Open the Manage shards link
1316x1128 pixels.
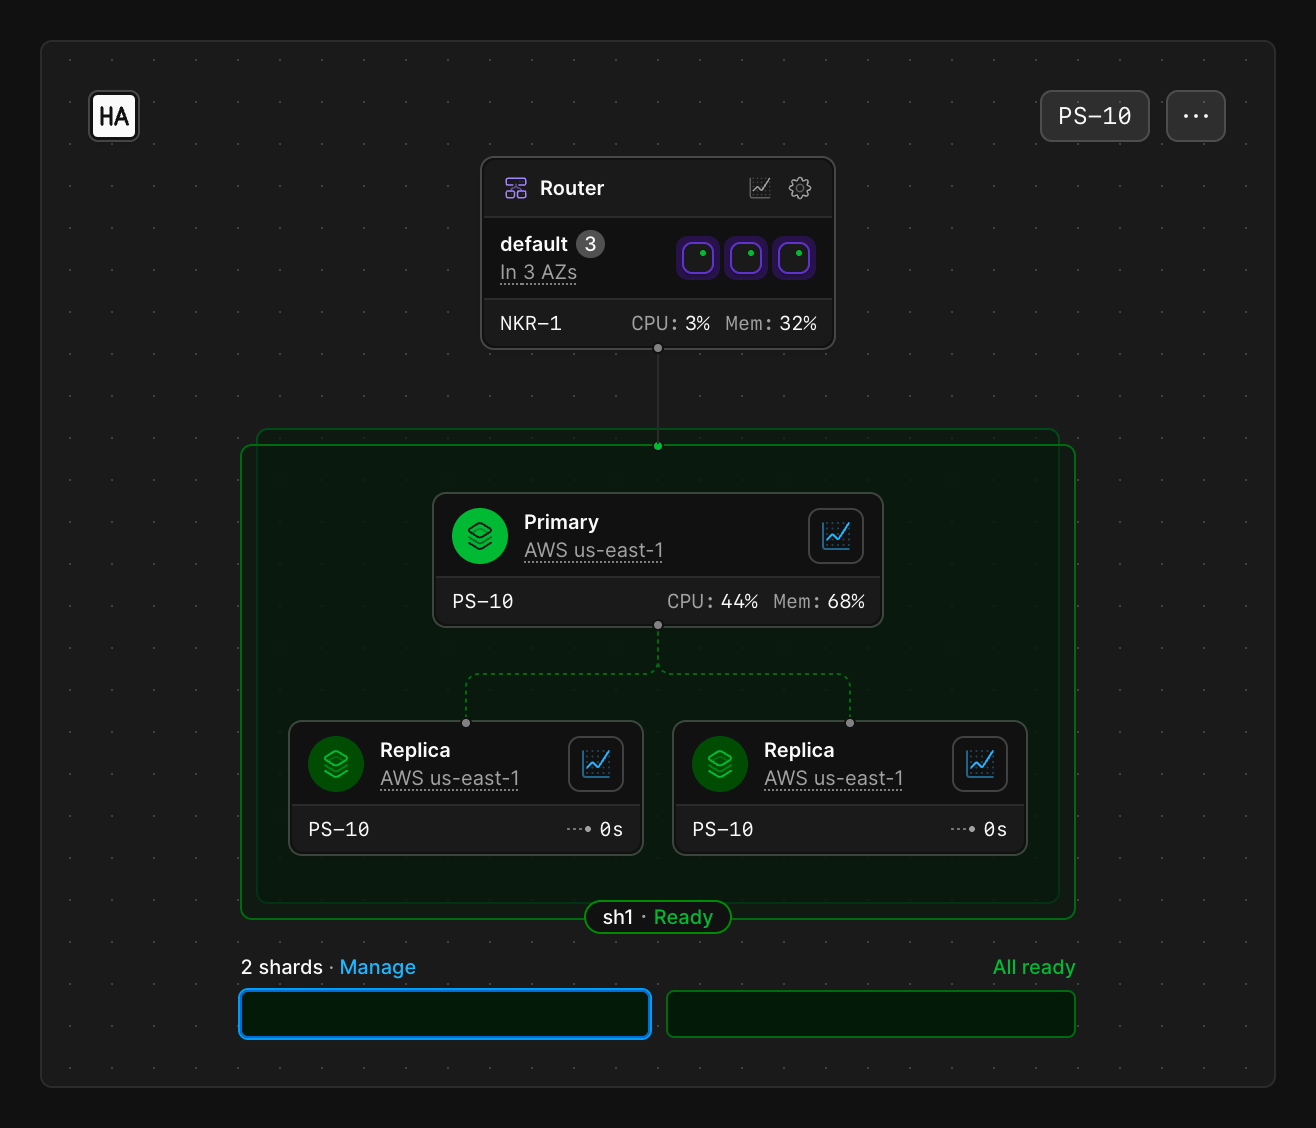click(378, 967)
